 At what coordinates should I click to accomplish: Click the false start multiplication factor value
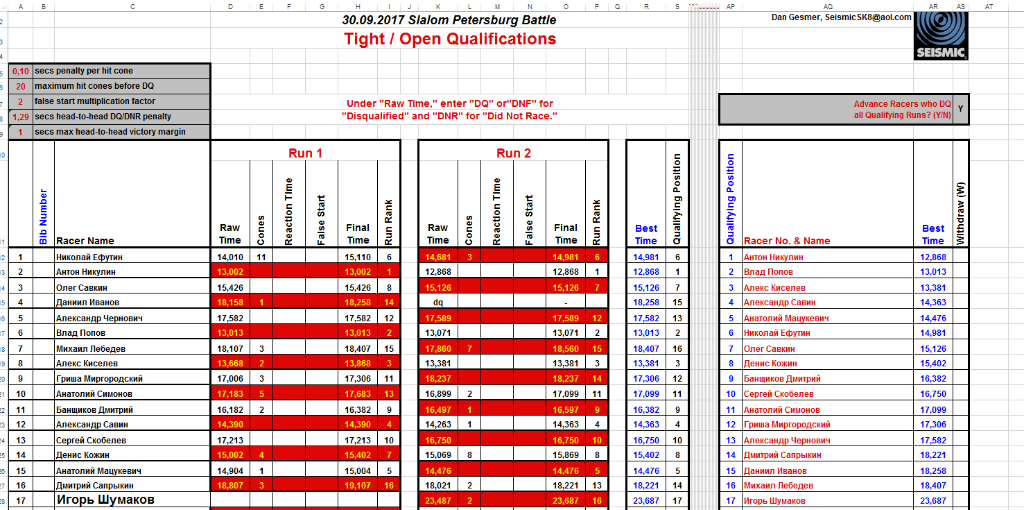(x=20, y=102)
